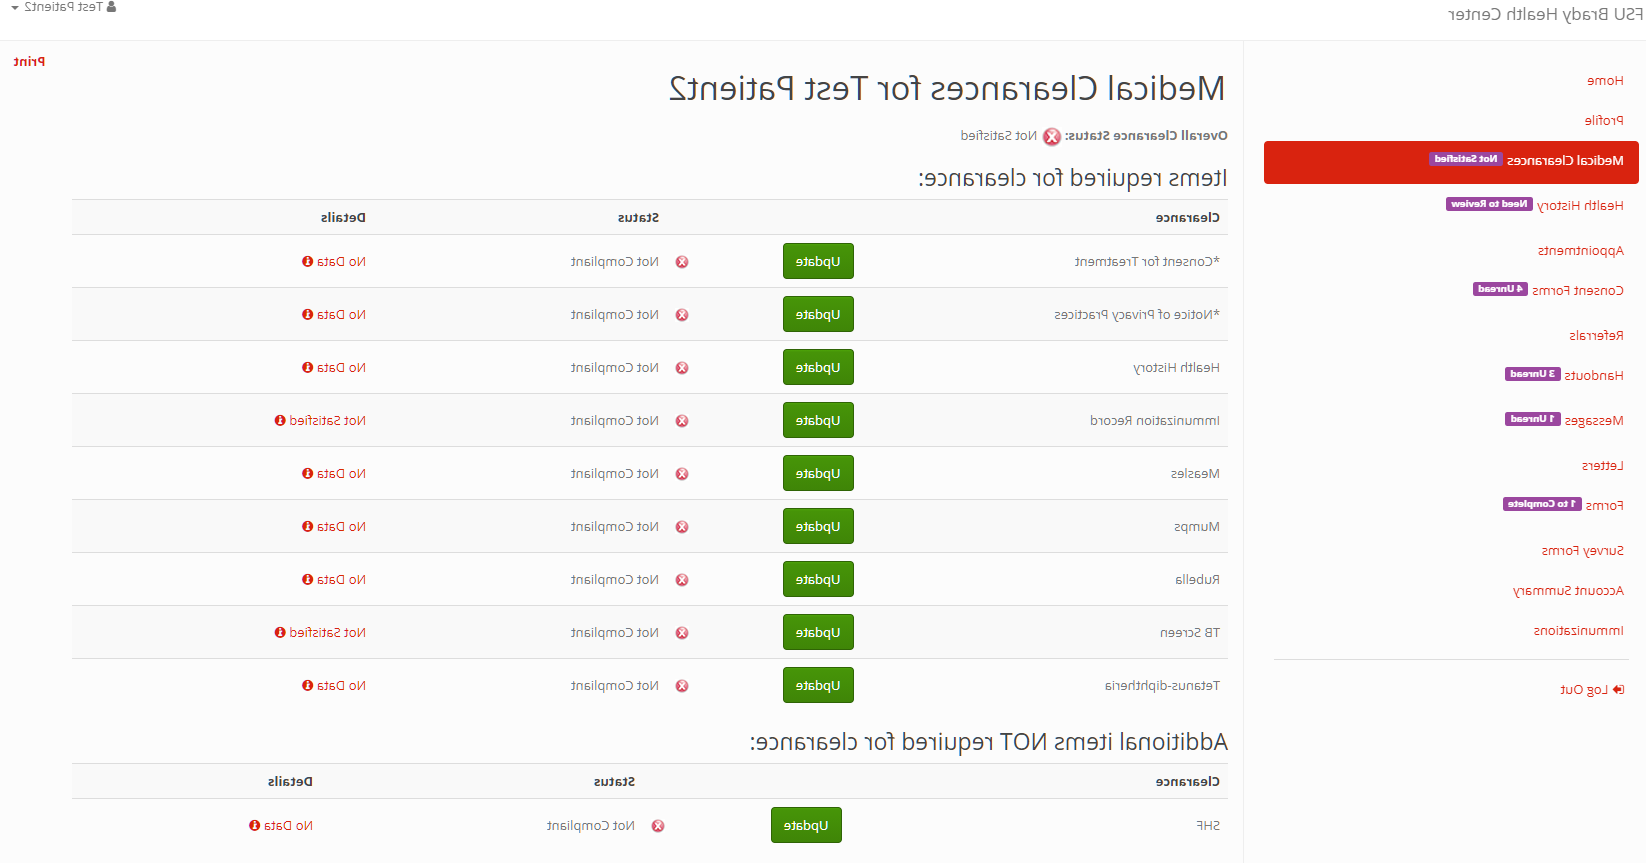Click the Not Satisfied alert icon for Immunization Record

pyautogui.click(x=280, y=420)
